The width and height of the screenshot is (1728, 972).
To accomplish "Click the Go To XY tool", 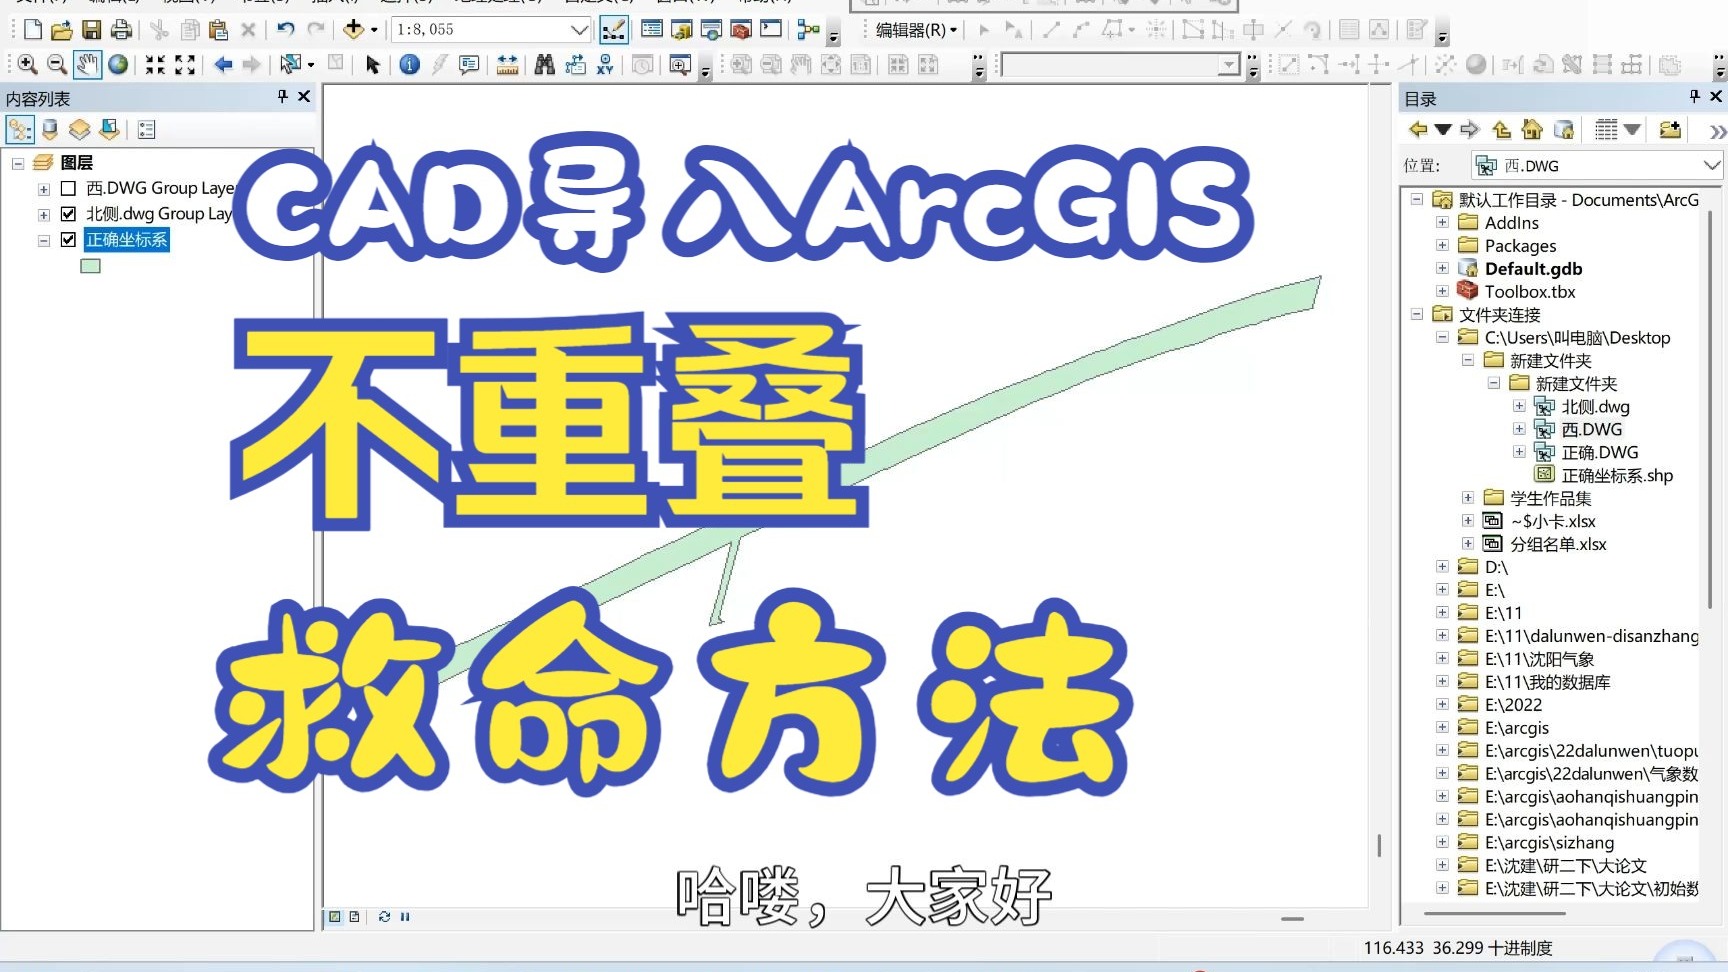I will (x=606, y=65).
